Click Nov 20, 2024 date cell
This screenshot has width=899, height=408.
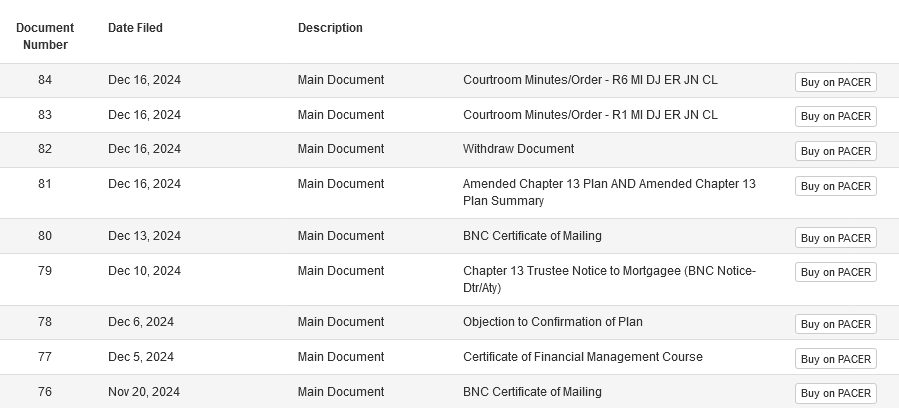[x=144, y=392]
